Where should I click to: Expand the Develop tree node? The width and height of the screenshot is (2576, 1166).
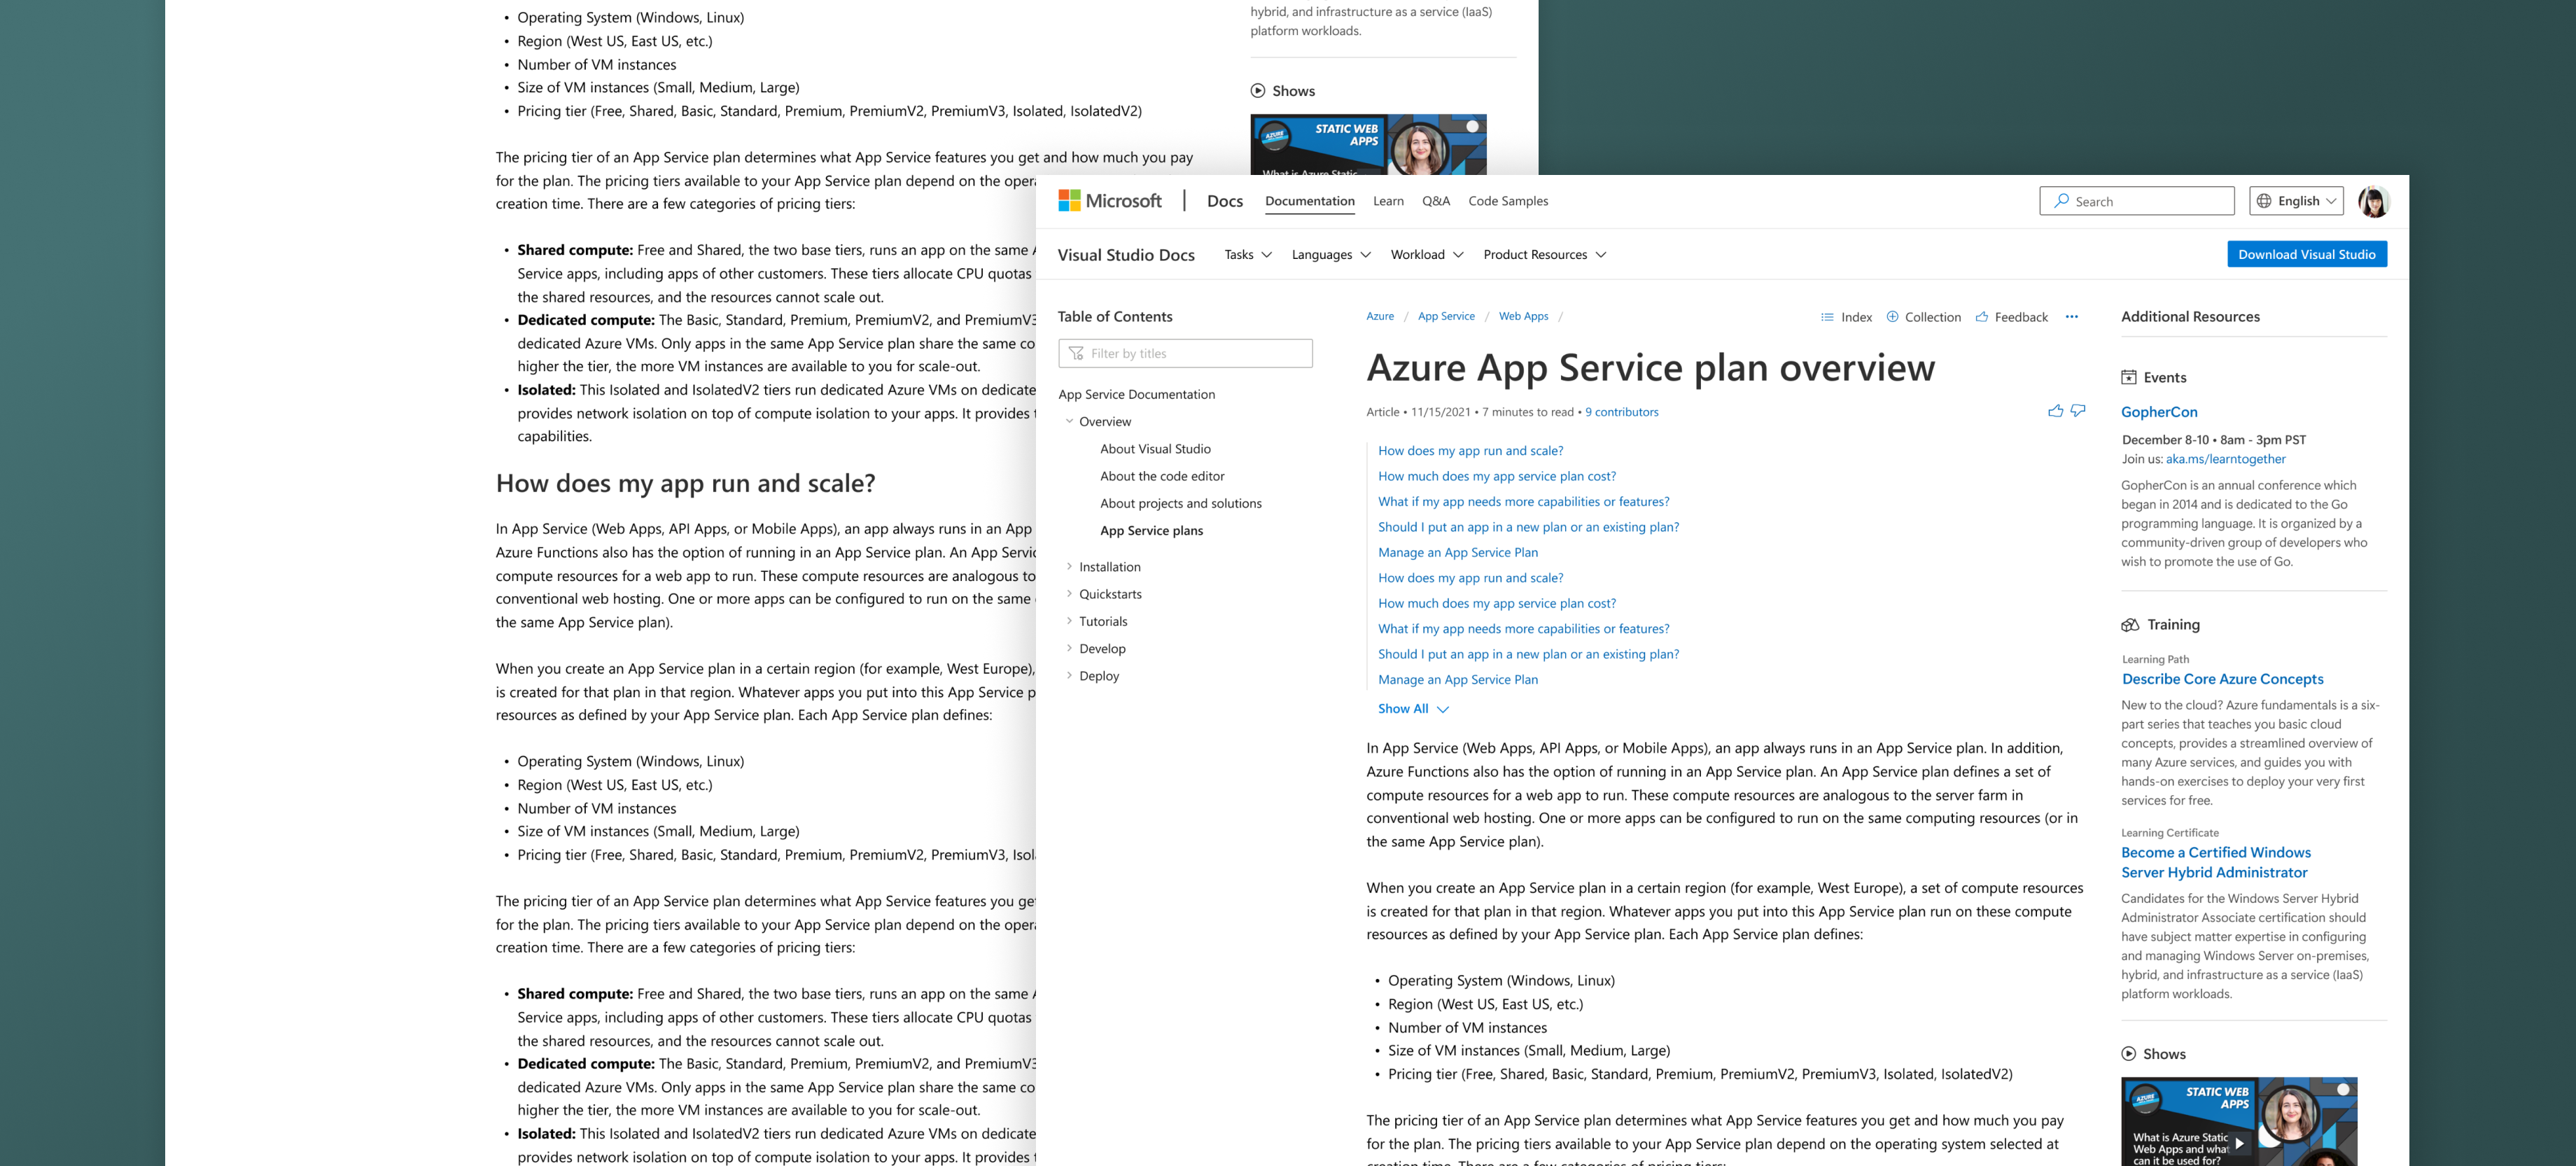(x=1069, y=648)
